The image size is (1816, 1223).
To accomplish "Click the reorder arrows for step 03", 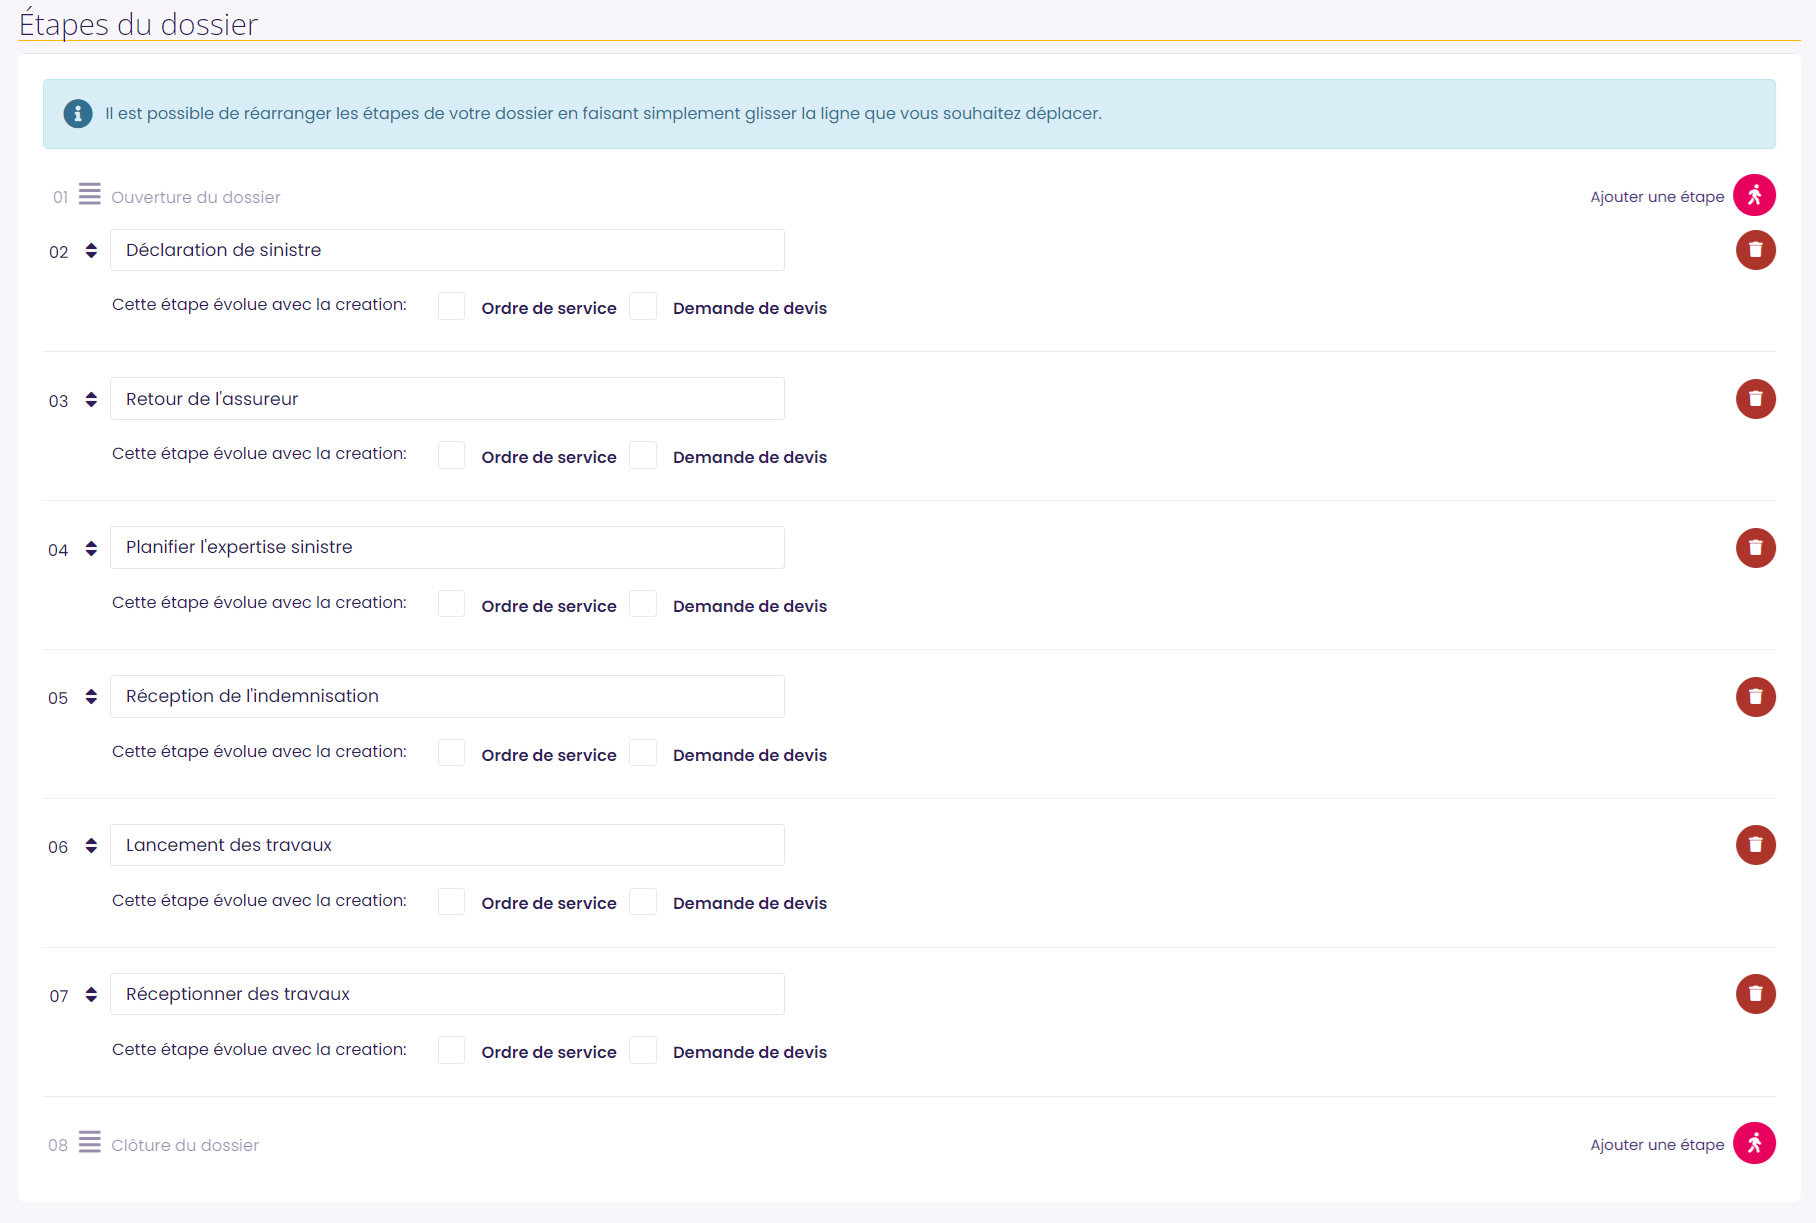I will coord(91,400).
